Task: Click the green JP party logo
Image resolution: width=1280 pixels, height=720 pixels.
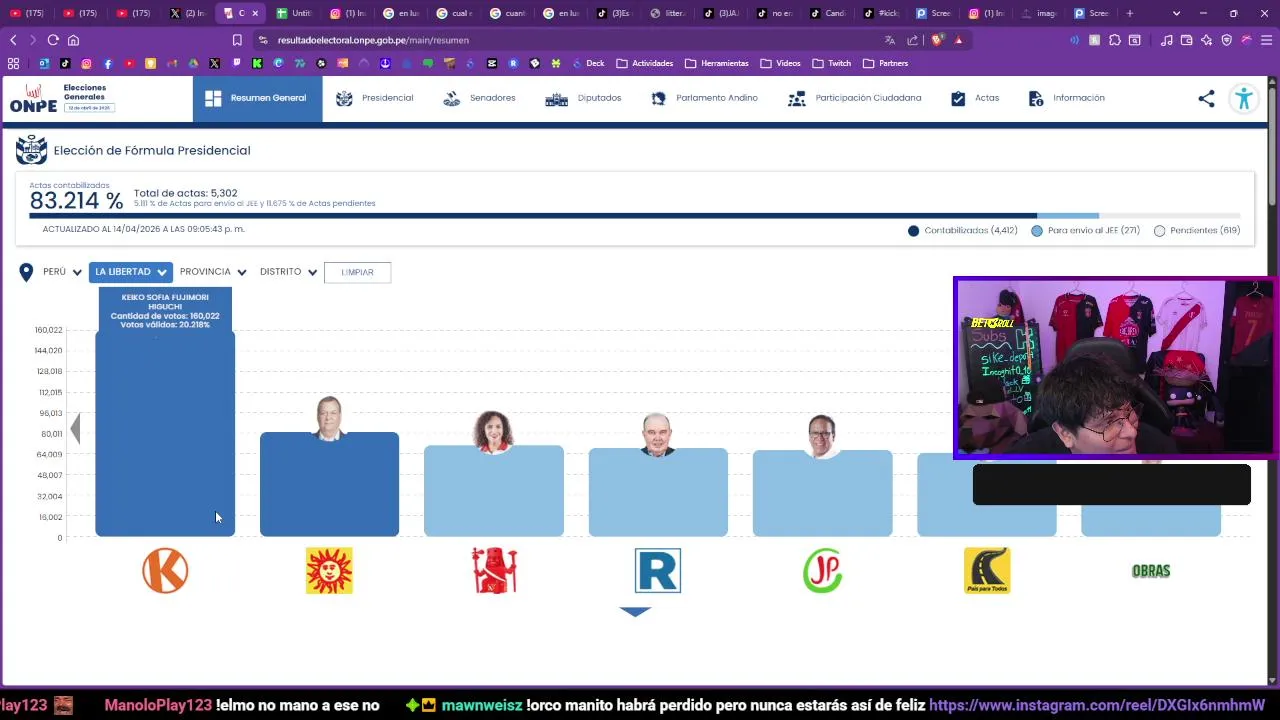Action: click(x=822, y=571)
